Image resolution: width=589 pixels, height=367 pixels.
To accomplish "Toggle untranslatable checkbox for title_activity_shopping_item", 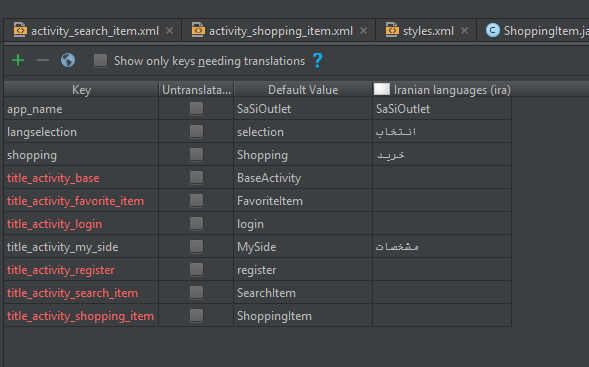I will pos(196,316).
